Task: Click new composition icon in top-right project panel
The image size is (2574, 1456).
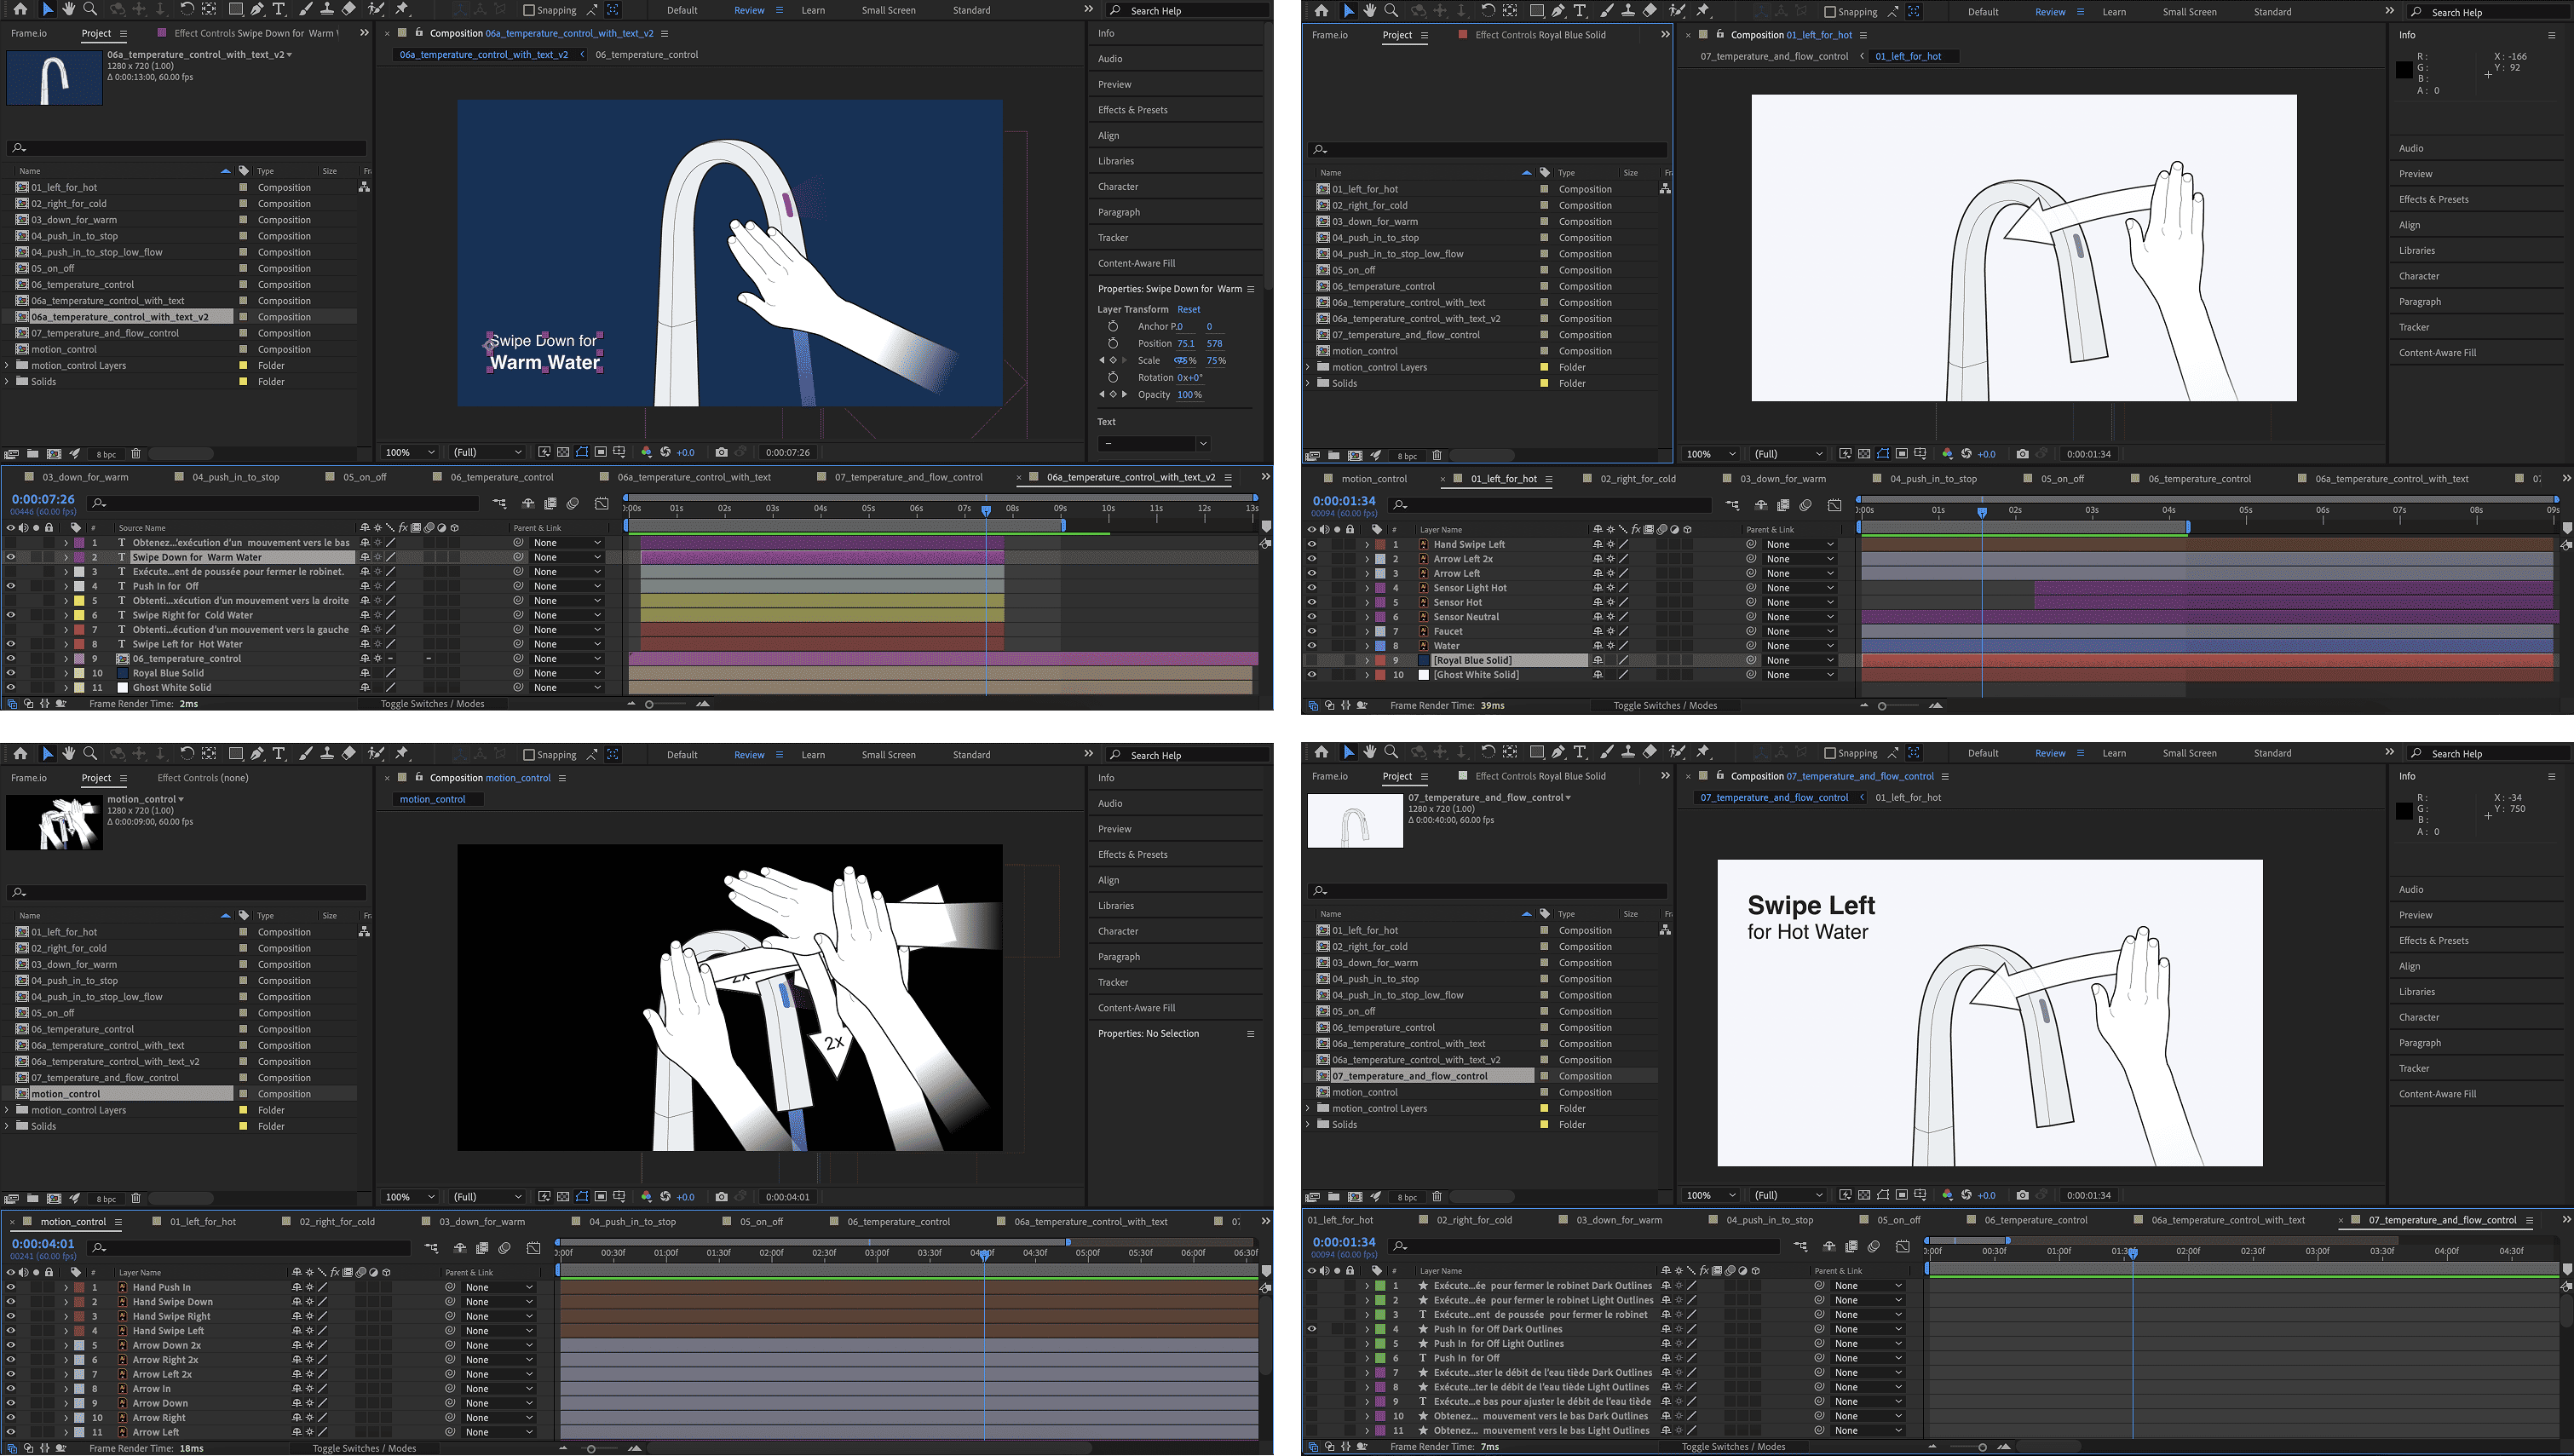Action: (1355, 455)
